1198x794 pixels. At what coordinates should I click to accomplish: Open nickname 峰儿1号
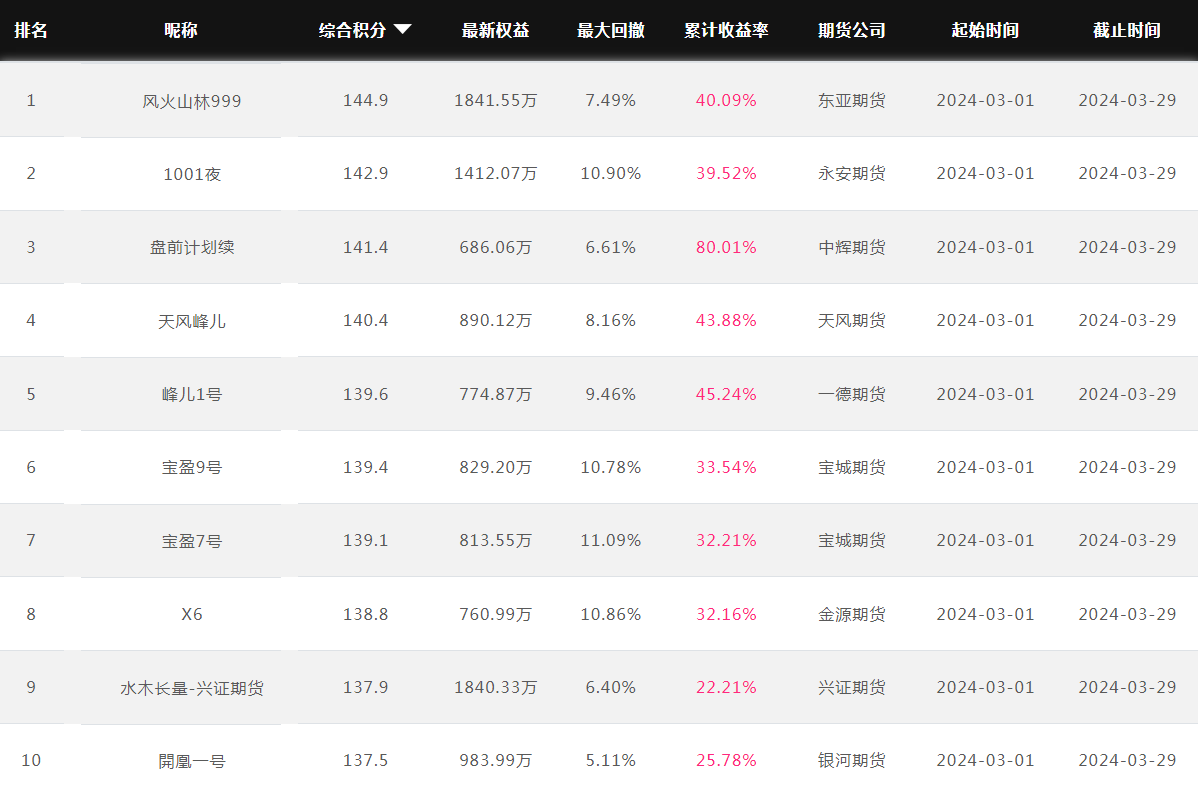pyautogui.click(x=192, y=394)
